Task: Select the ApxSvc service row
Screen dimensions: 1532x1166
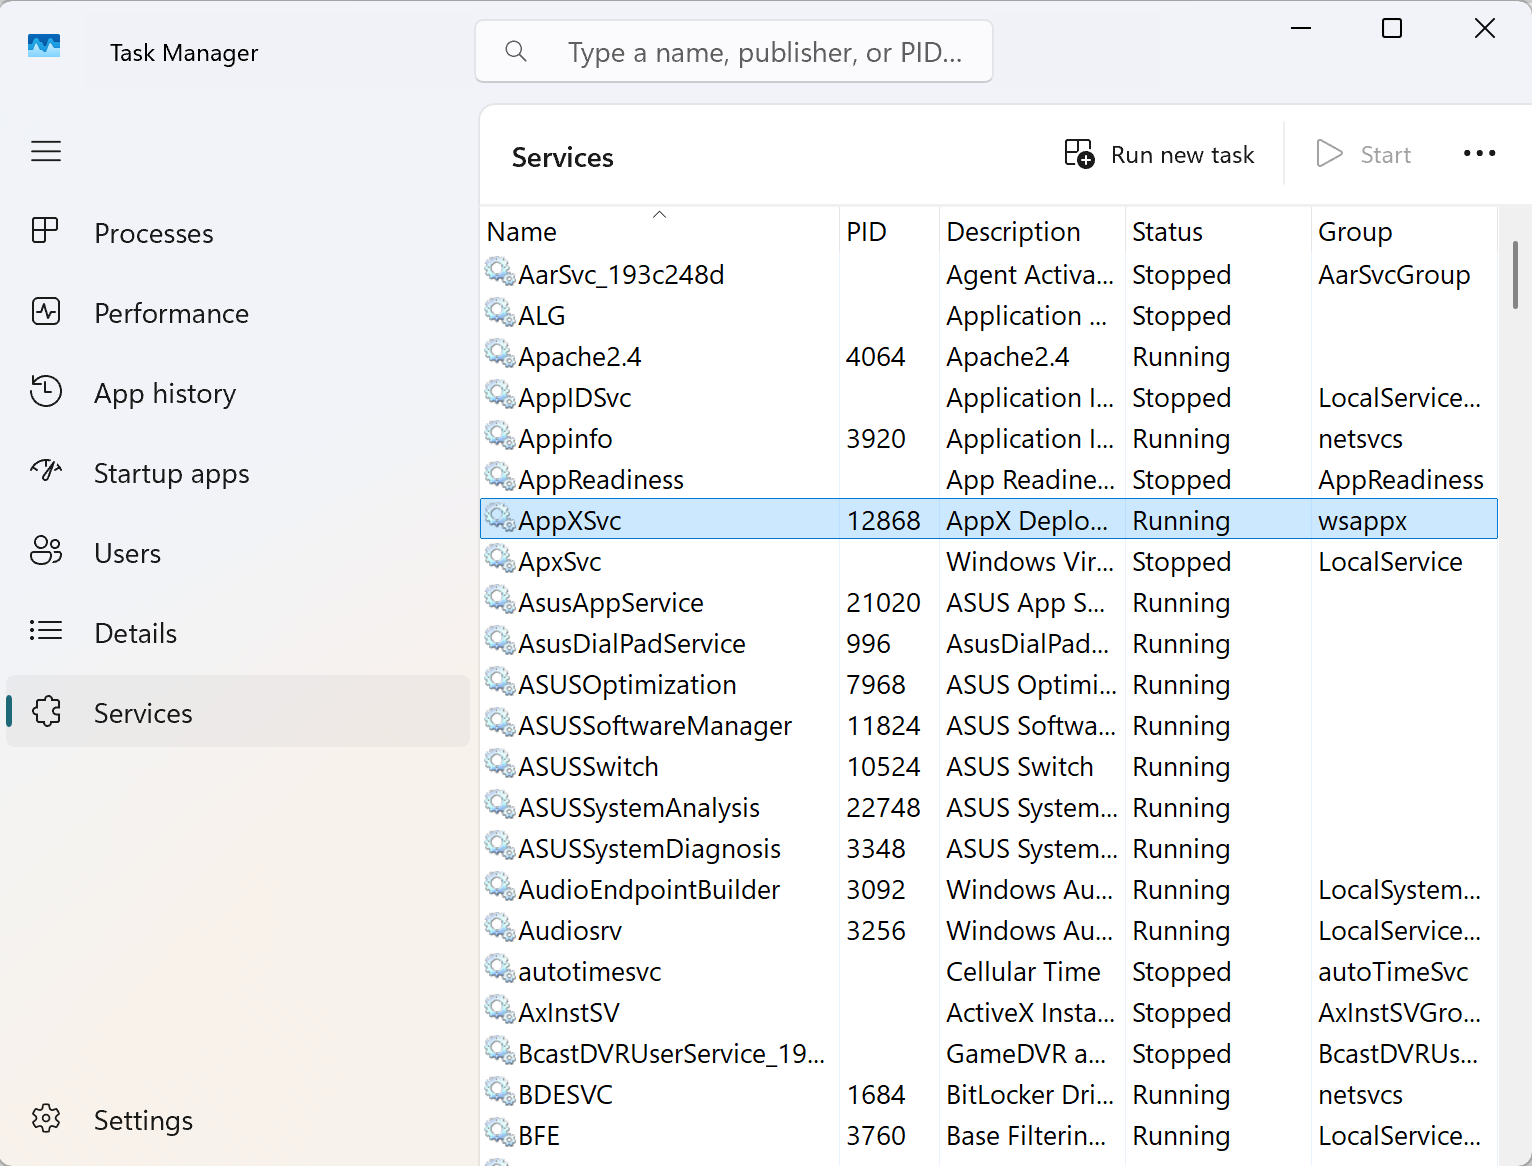Action: [x=989, y=561]
